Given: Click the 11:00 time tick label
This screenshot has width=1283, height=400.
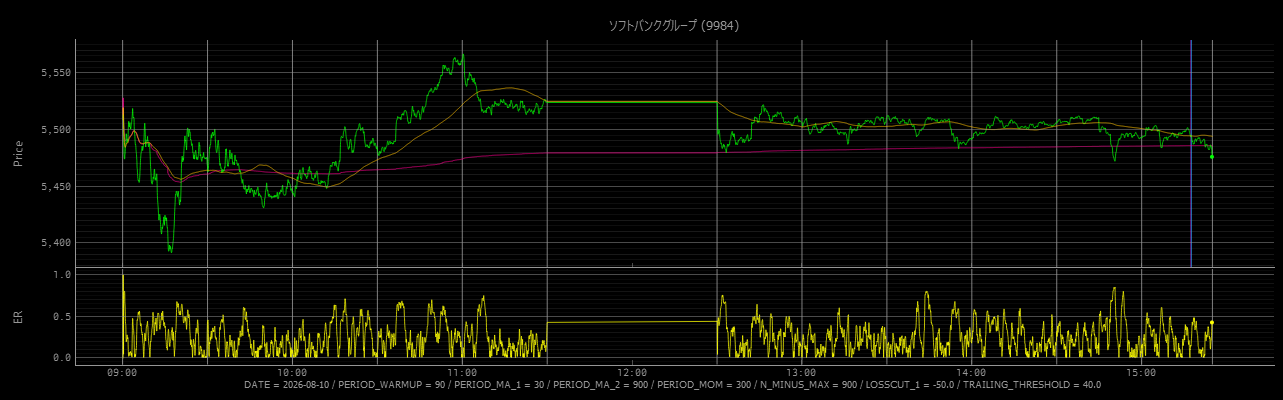Looking at the screenshot, I should [x=462, y=373].
